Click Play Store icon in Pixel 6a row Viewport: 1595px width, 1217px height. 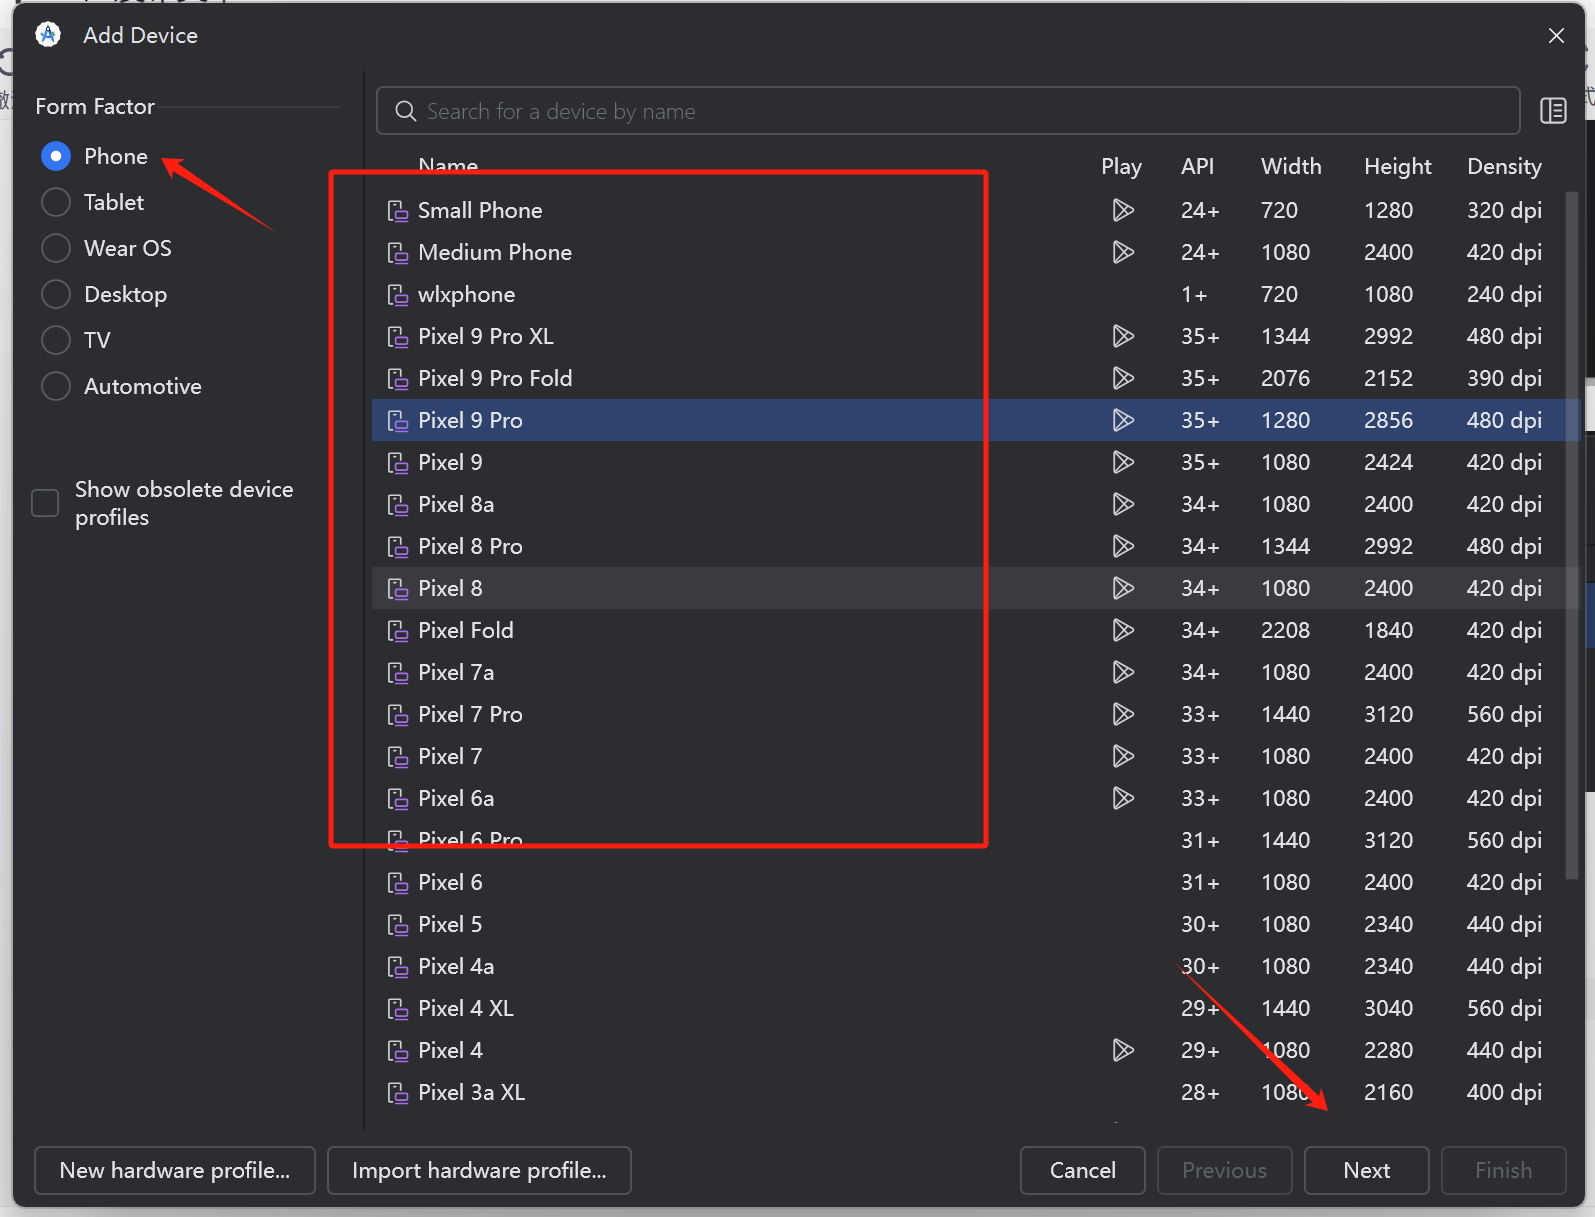(1123, 798)
